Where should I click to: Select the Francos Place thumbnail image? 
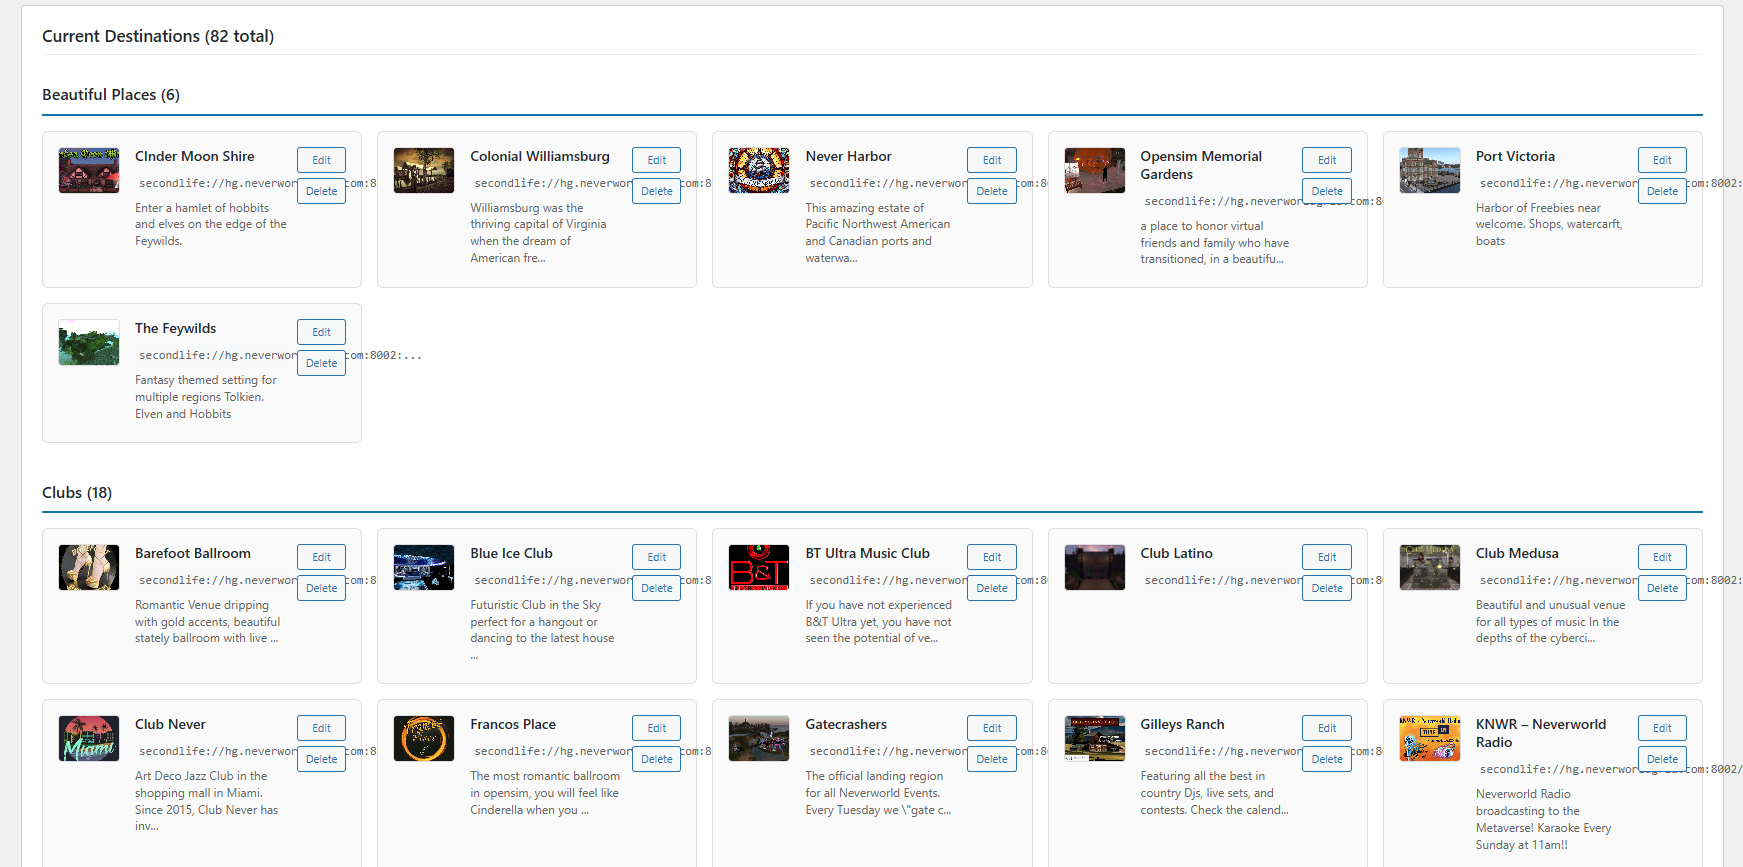424,738
